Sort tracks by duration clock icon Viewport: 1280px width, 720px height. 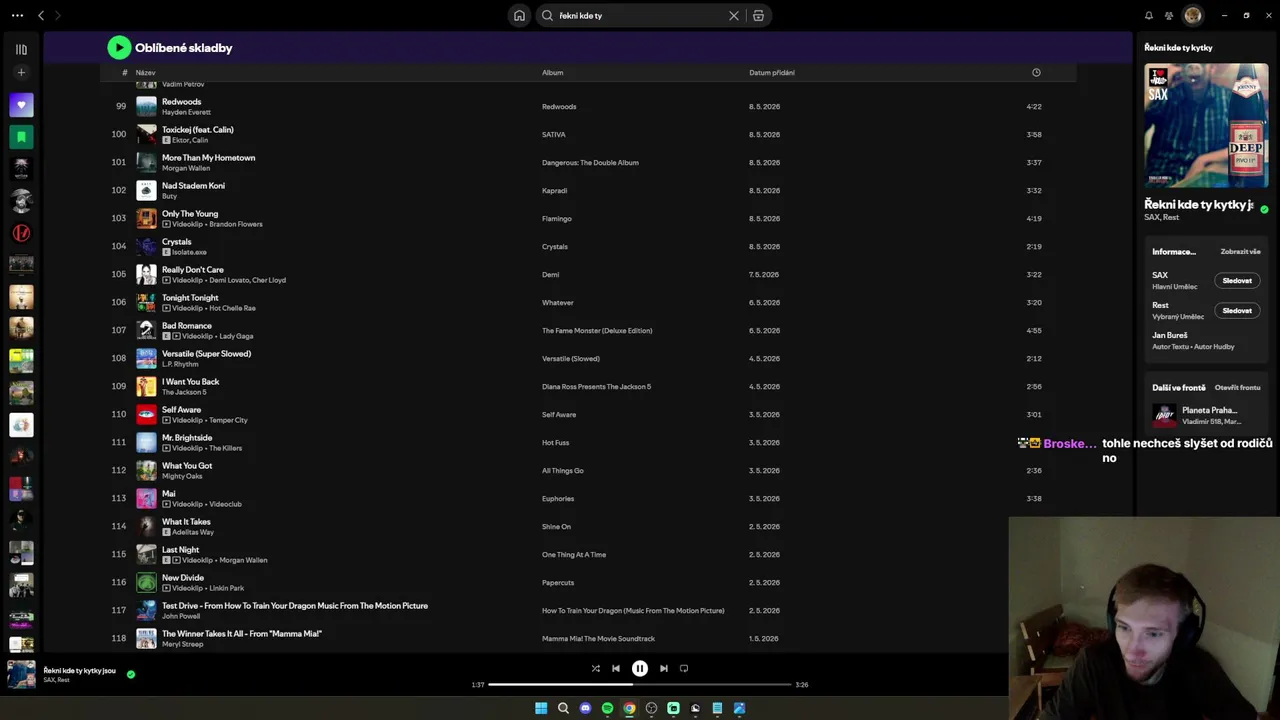pyautogui.click(x=1036, y=73)
